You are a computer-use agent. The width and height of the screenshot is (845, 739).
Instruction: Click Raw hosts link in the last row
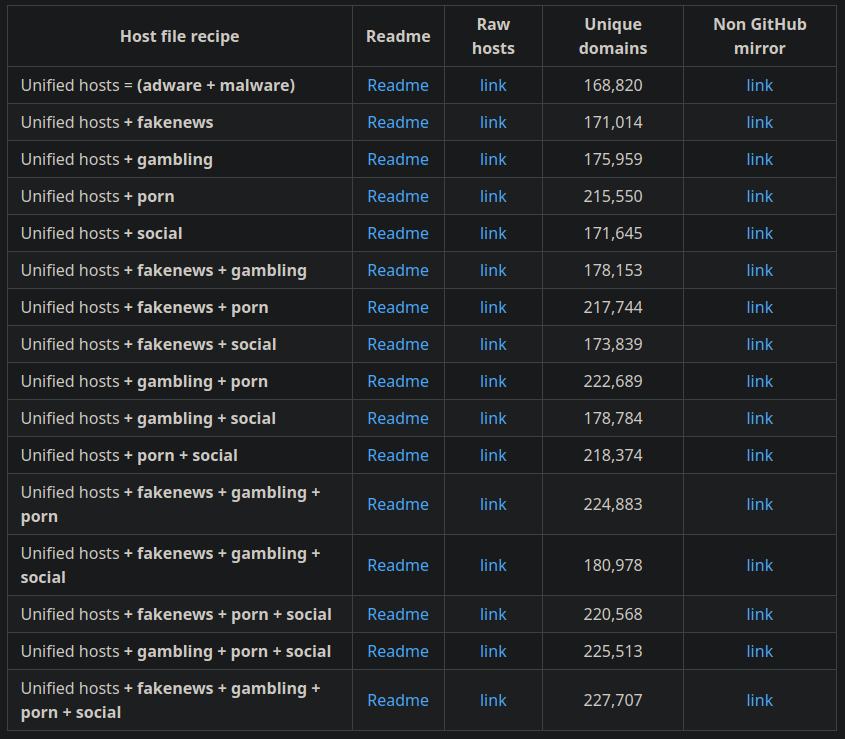(x=493, y=700)
